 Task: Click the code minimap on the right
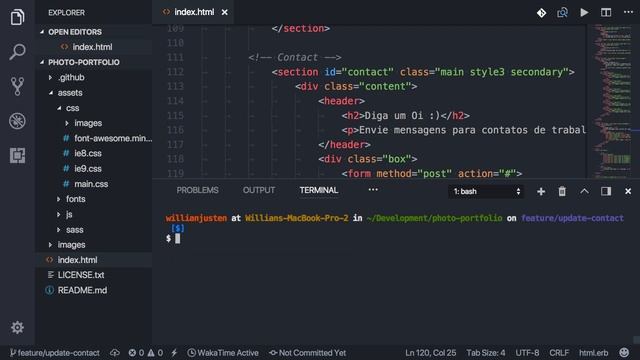[613, 101]
